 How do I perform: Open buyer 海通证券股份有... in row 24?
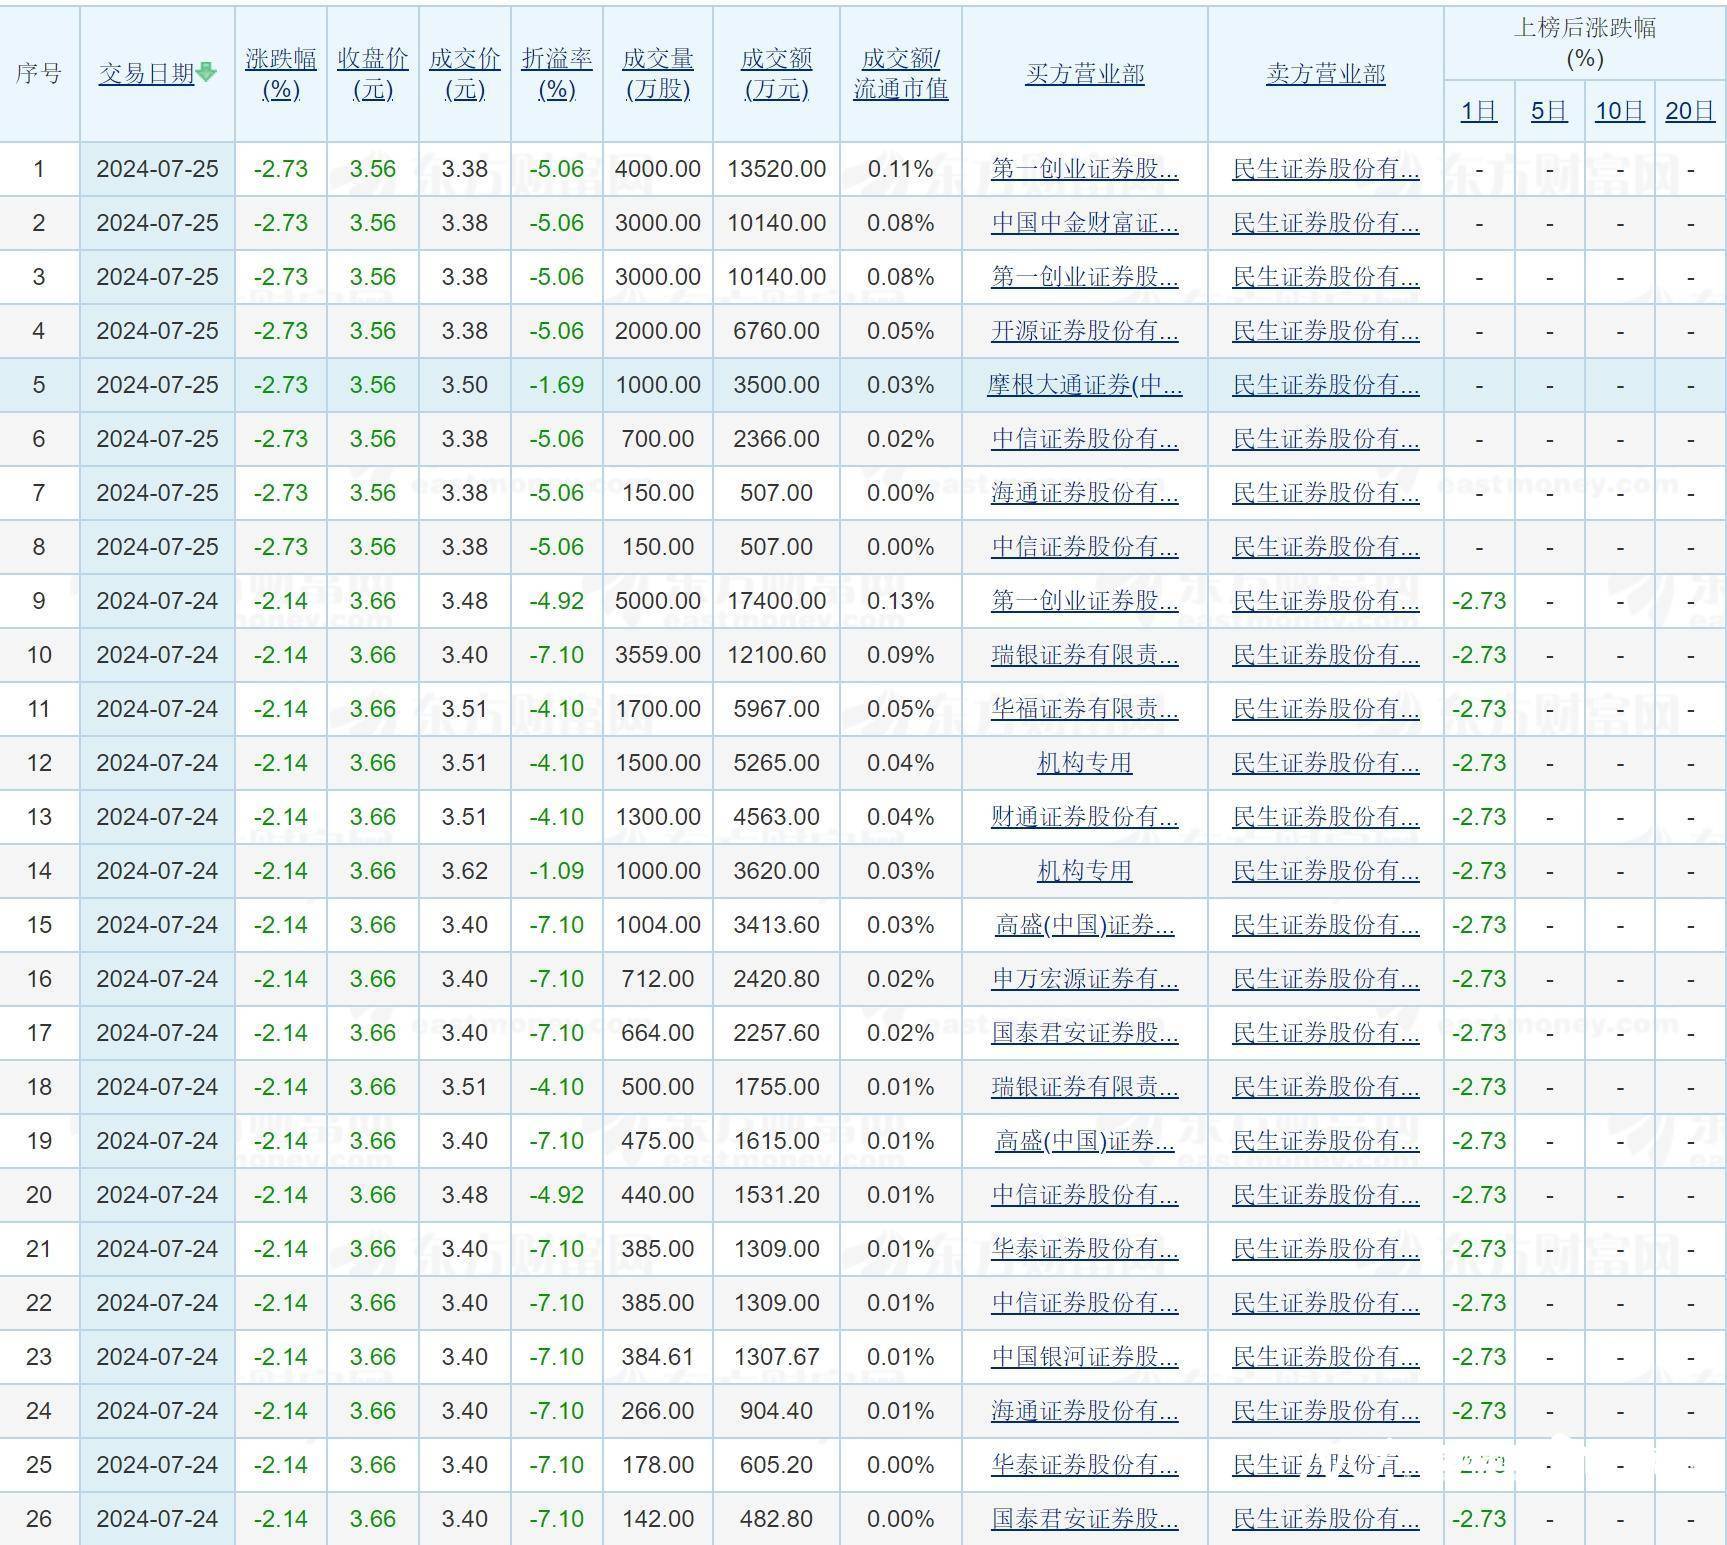pos(1085,1411)
